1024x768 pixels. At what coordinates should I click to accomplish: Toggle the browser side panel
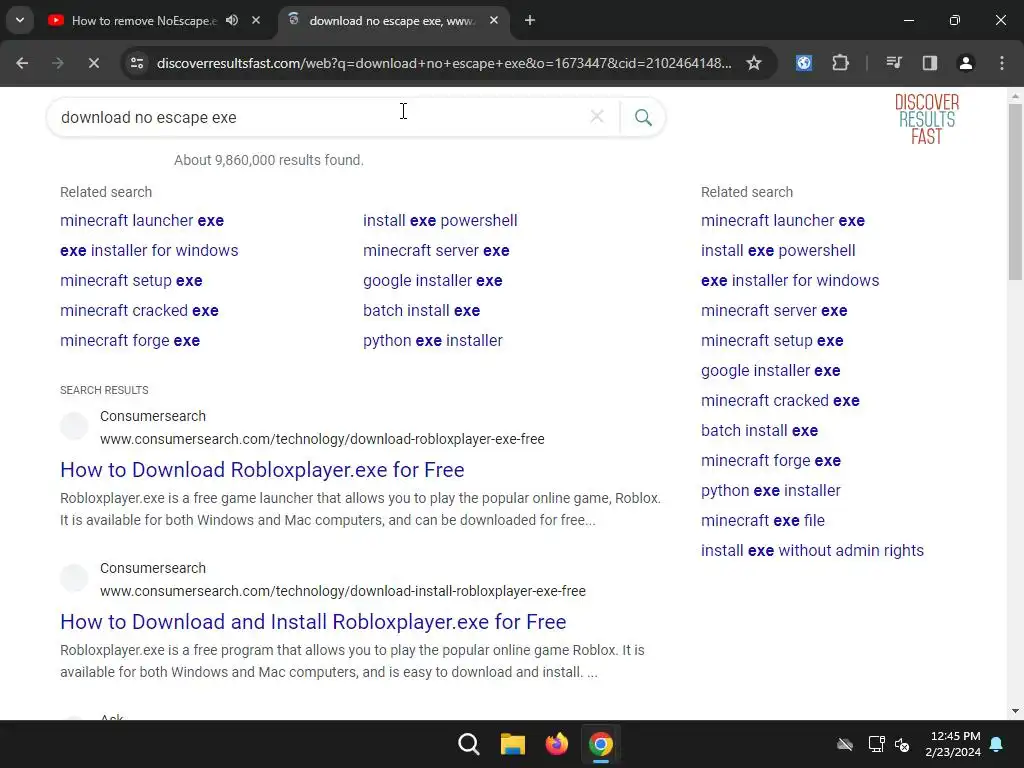pyautogui.click(x=930, y=63)
